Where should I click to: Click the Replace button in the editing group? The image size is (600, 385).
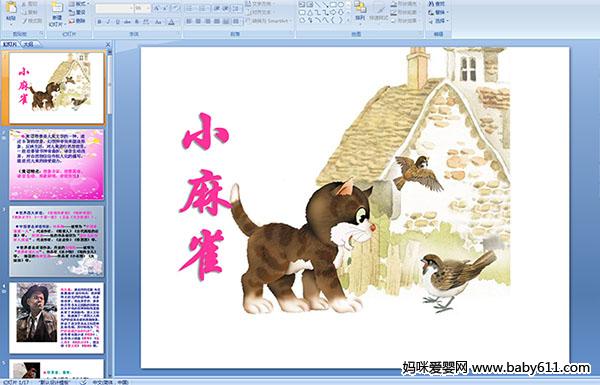437,12
